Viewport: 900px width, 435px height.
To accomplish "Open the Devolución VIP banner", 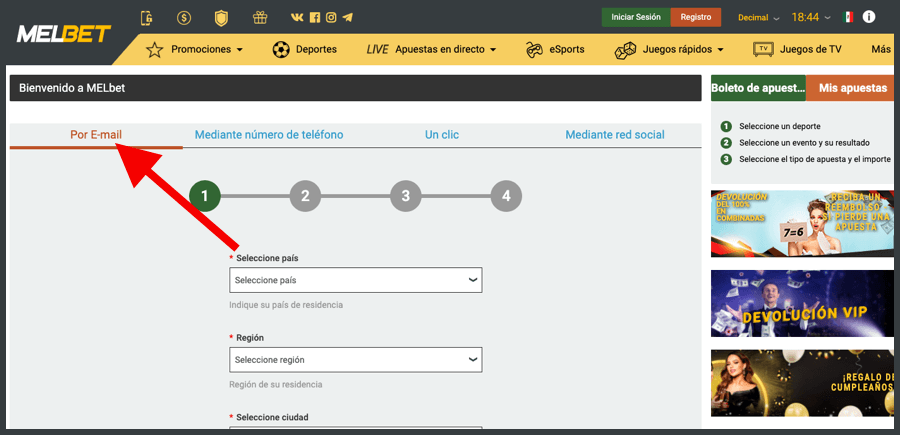I will click(x=800, y=304).
